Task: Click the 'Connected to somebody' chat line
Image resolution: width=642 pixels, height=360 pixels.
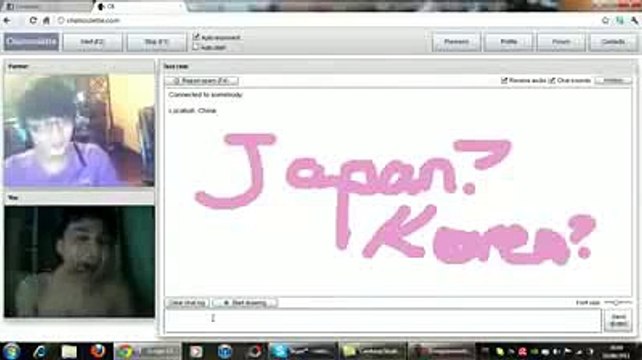Action: click(206, 95)
